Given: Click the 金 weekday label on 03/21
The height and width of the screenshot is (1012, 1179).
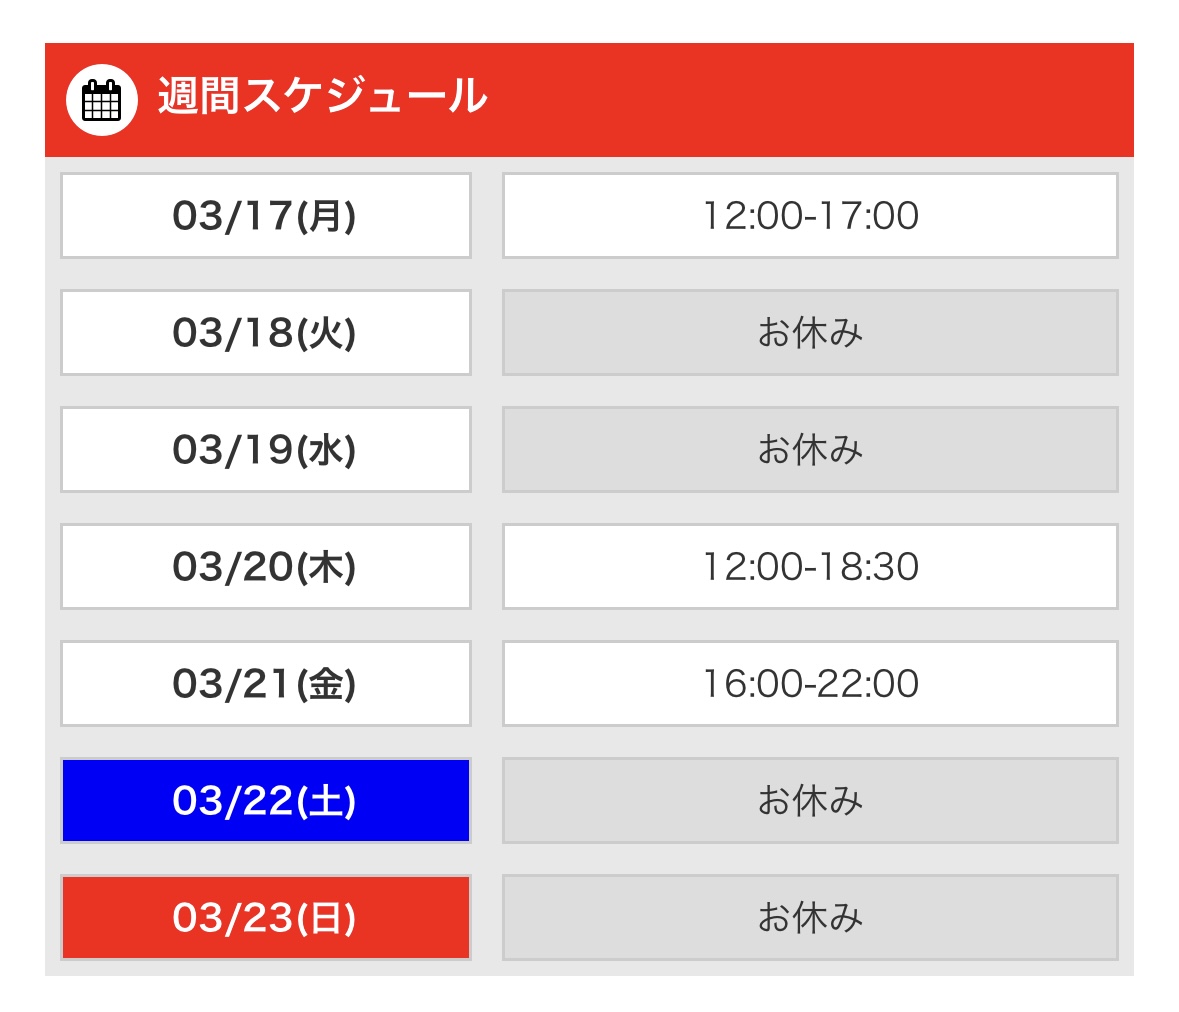Looking at the screenshot, I should pos(326,684).
